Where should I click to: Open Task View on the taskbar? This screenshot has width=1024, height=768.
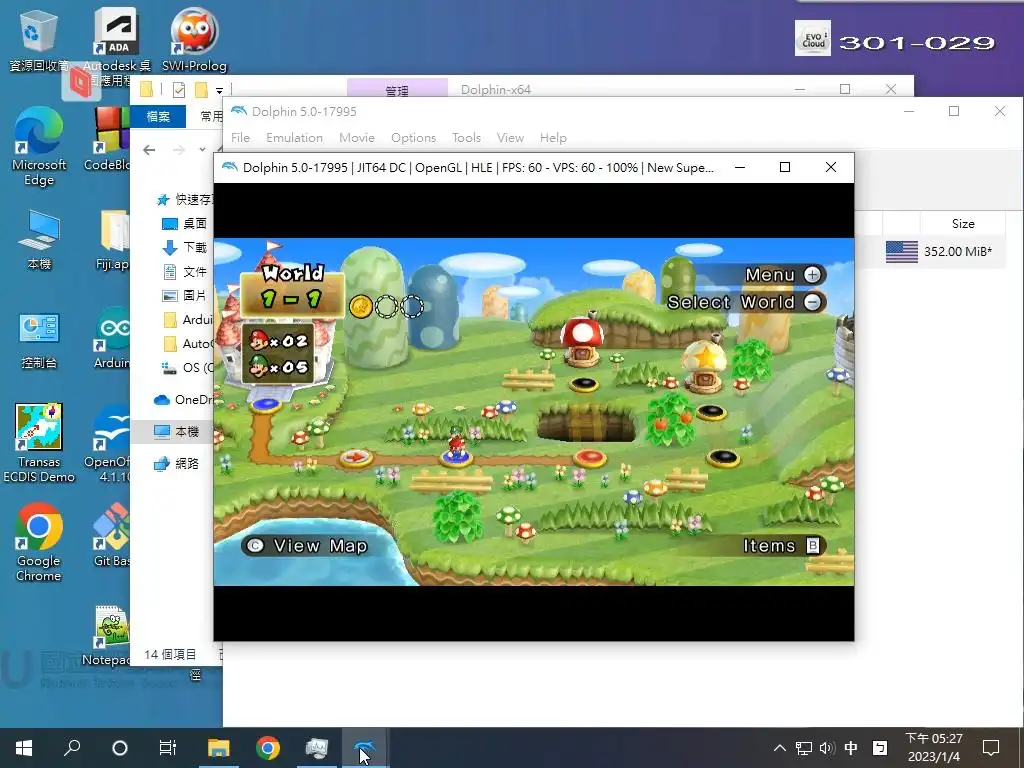pos(168,747)
